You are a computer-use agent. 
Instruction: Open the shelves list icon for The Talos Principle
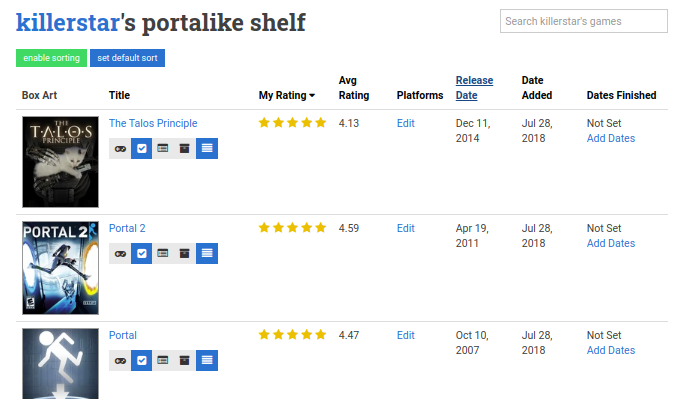click(207, 149)
